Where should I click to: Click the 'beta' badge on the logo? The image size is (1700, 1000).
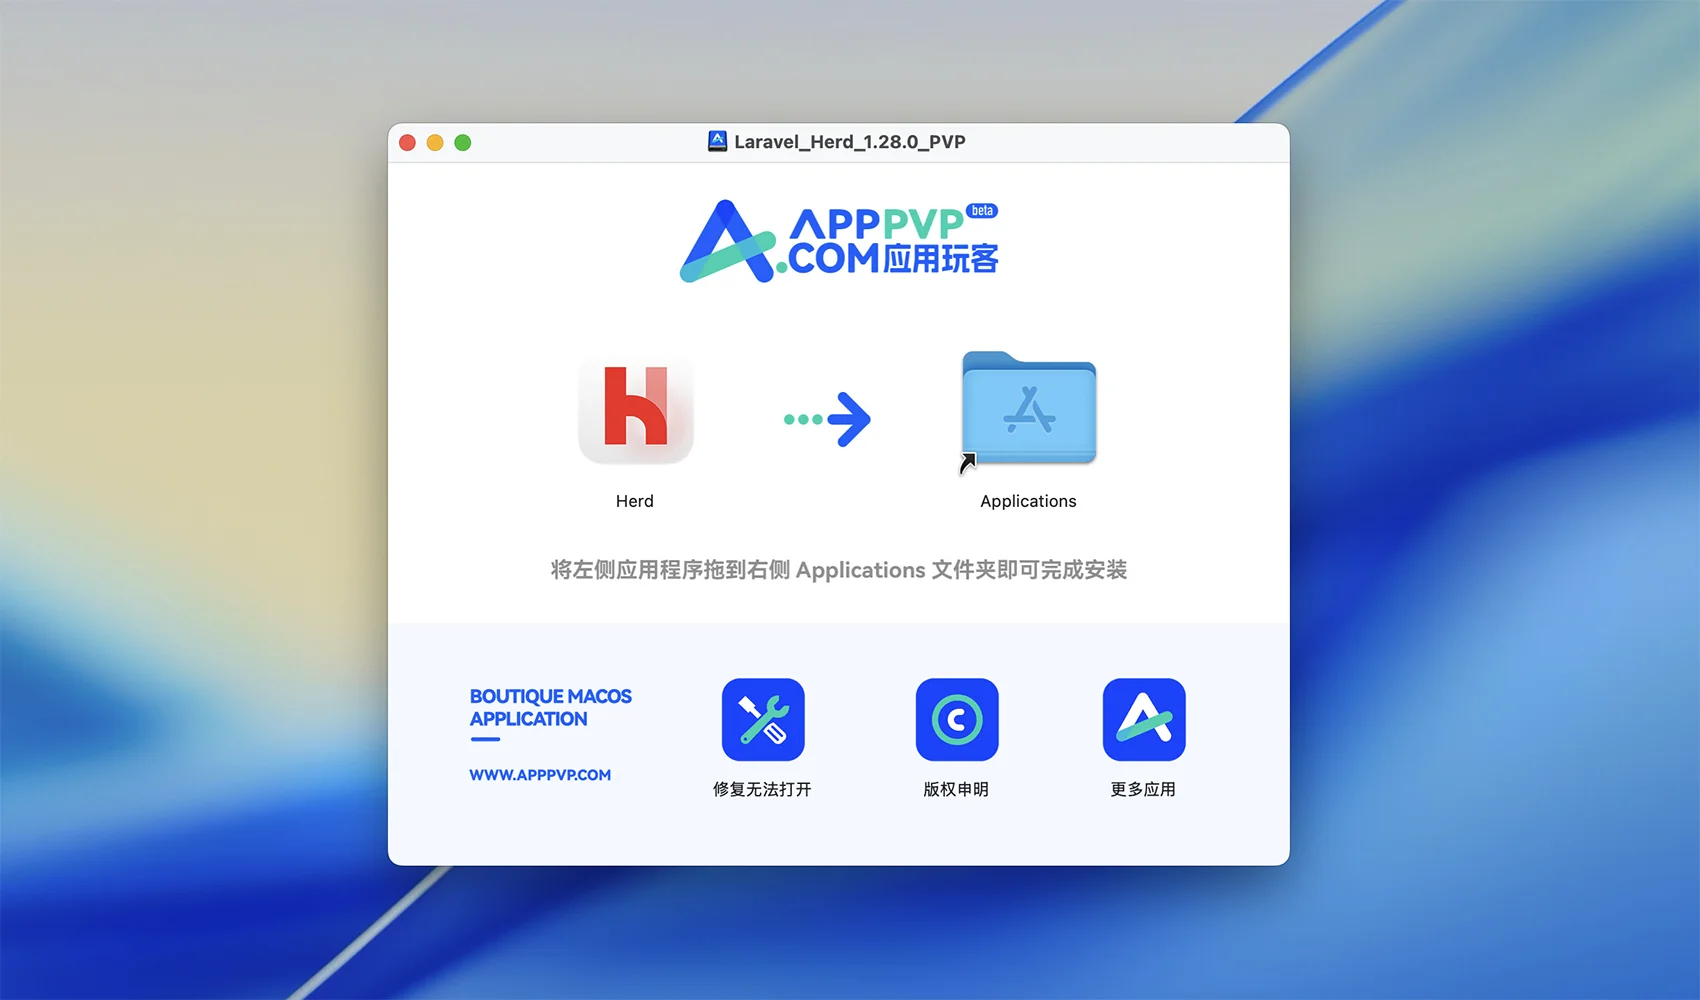pyautogui.click(x=982, y=211)
